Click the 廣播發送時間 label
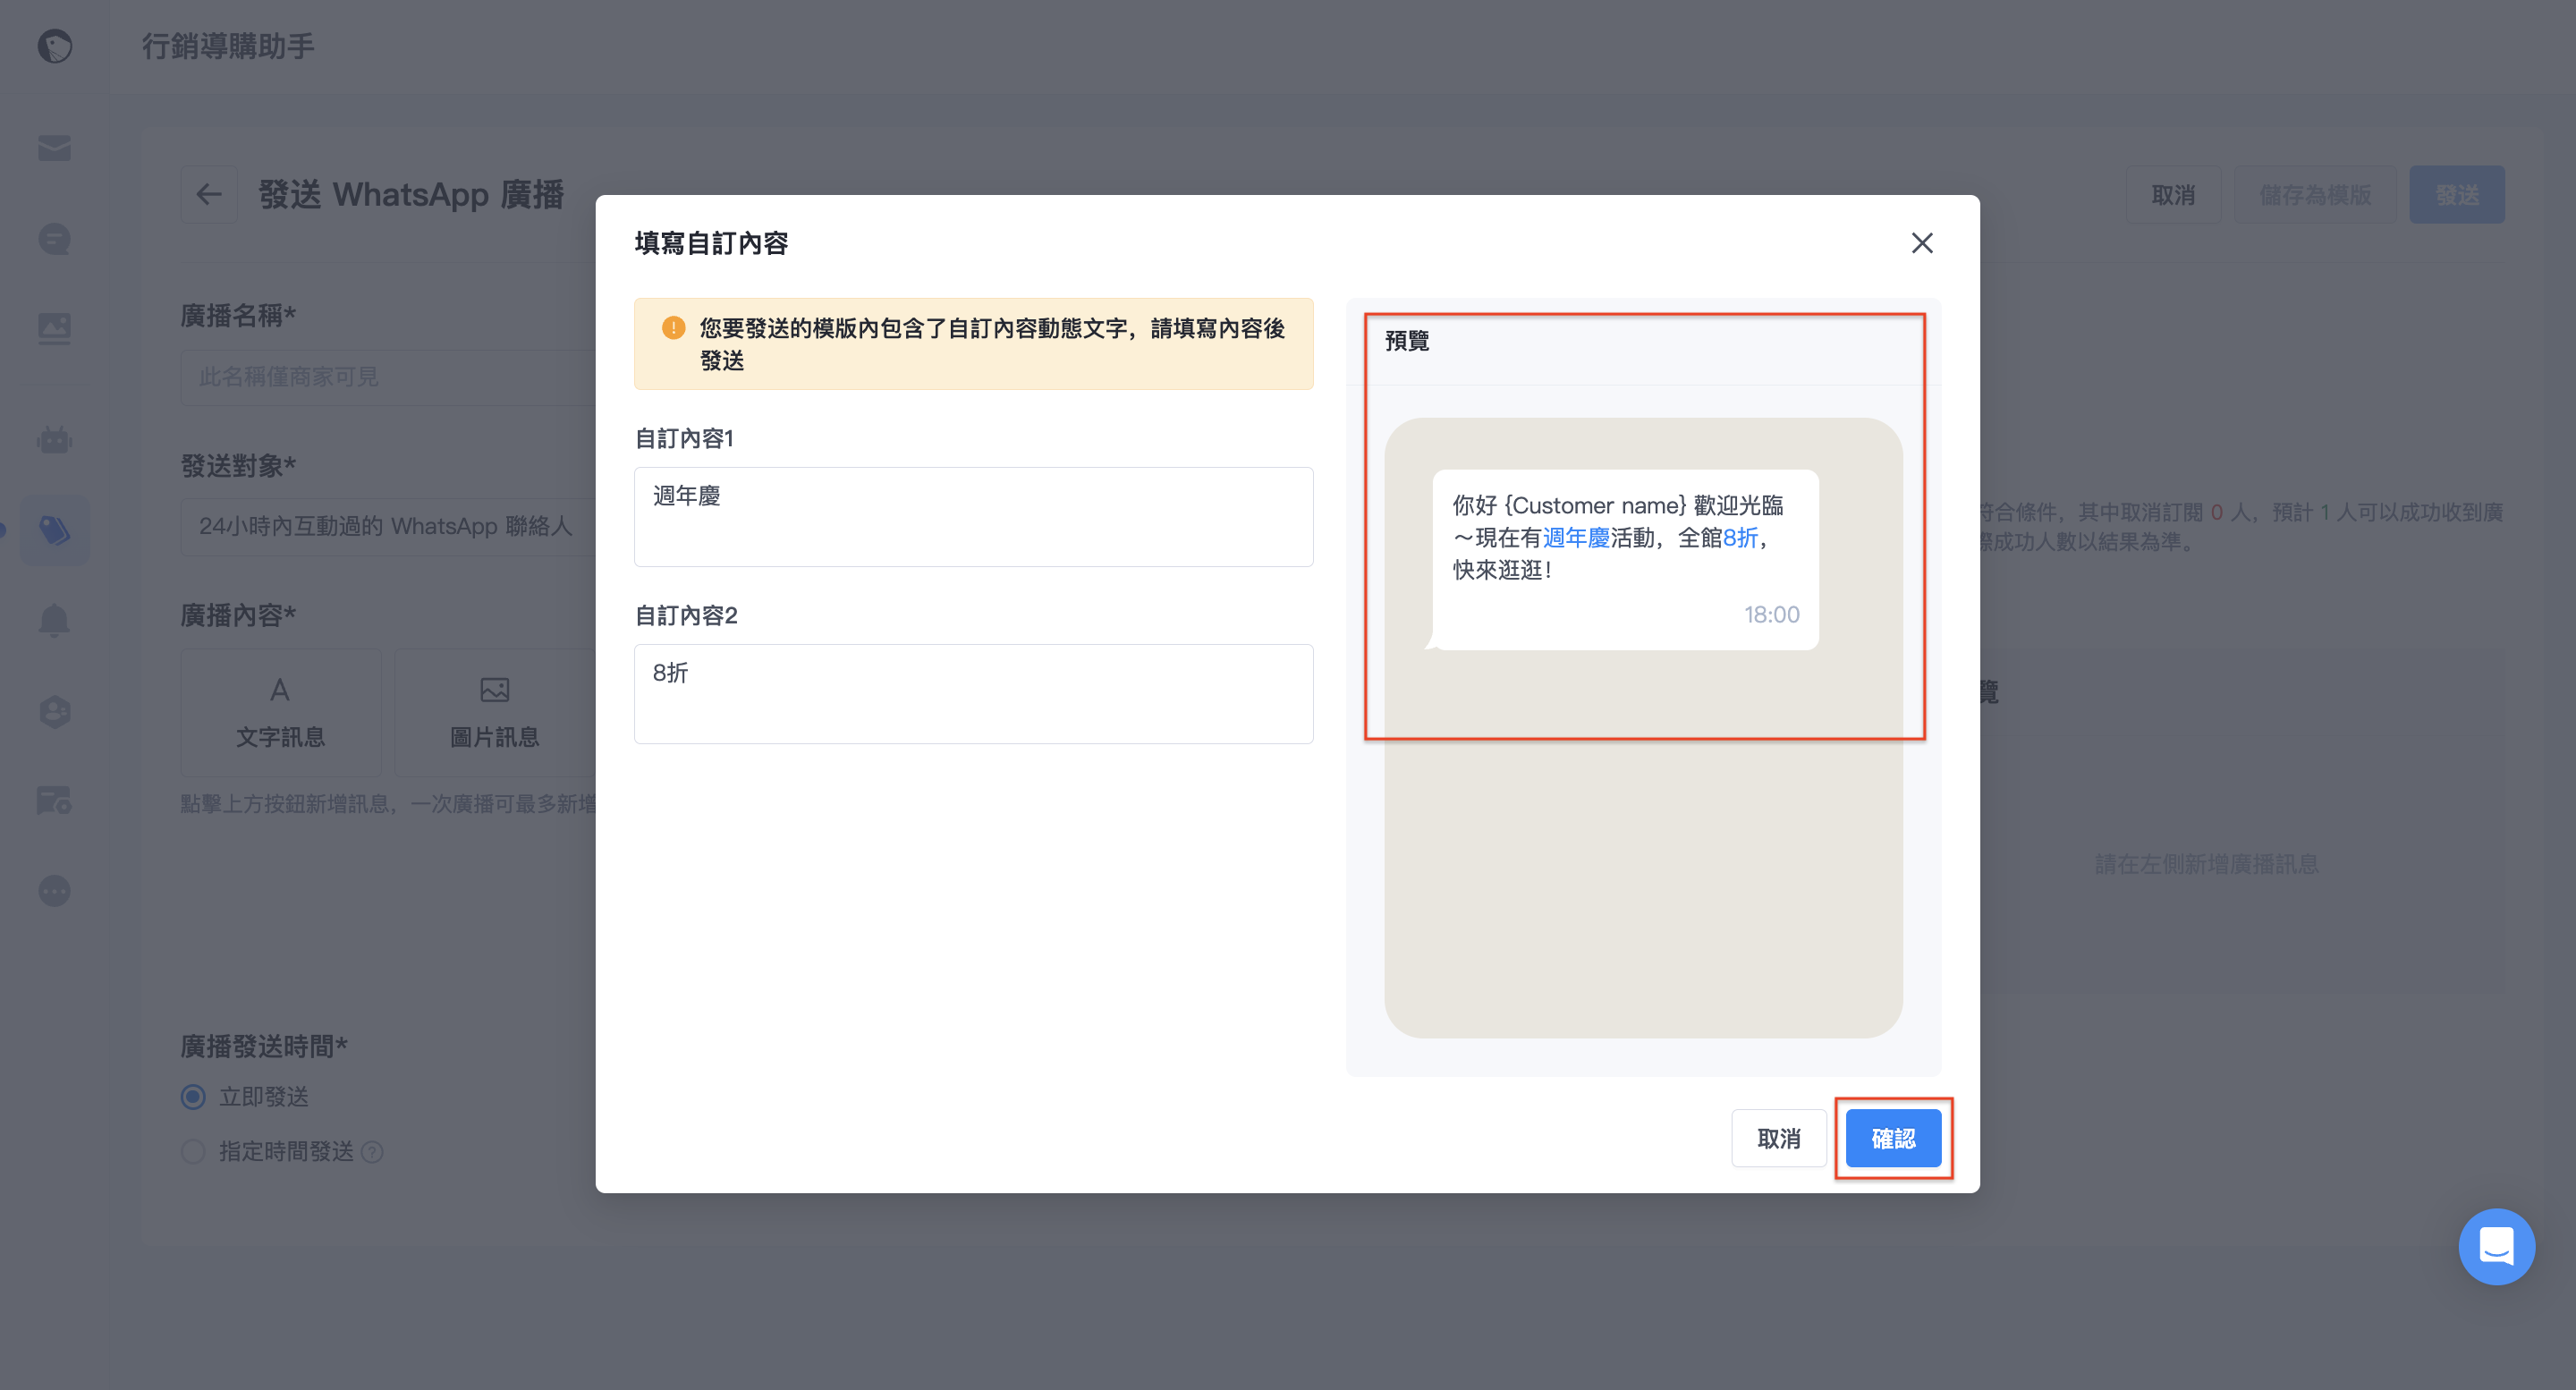This screenshot has width=2576, height=1390. tap(264, 1046)
